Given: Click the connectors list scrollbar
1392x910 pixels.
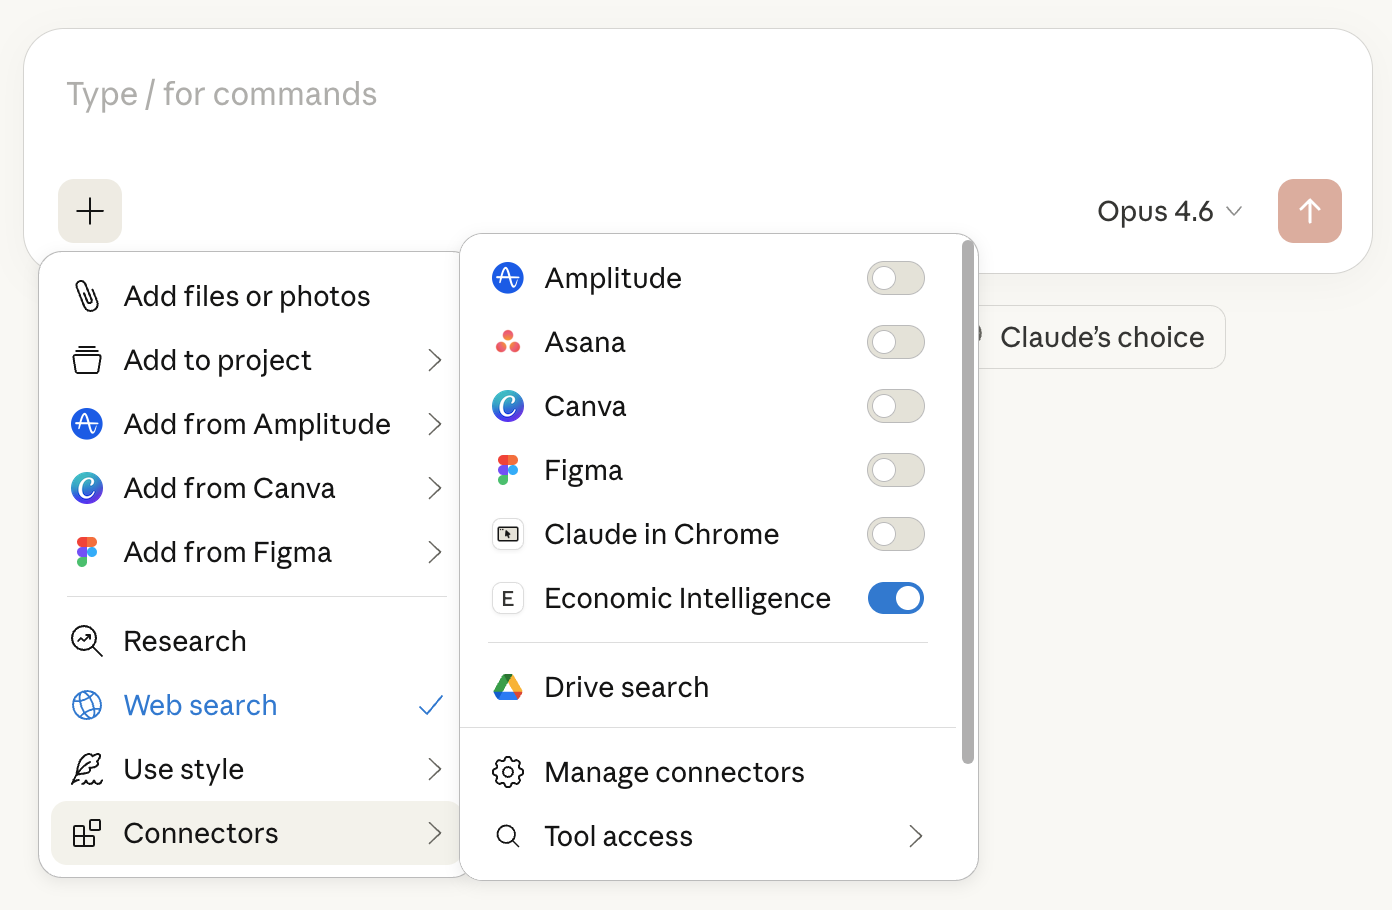Looking at the screenshot, I should (967, 502).
